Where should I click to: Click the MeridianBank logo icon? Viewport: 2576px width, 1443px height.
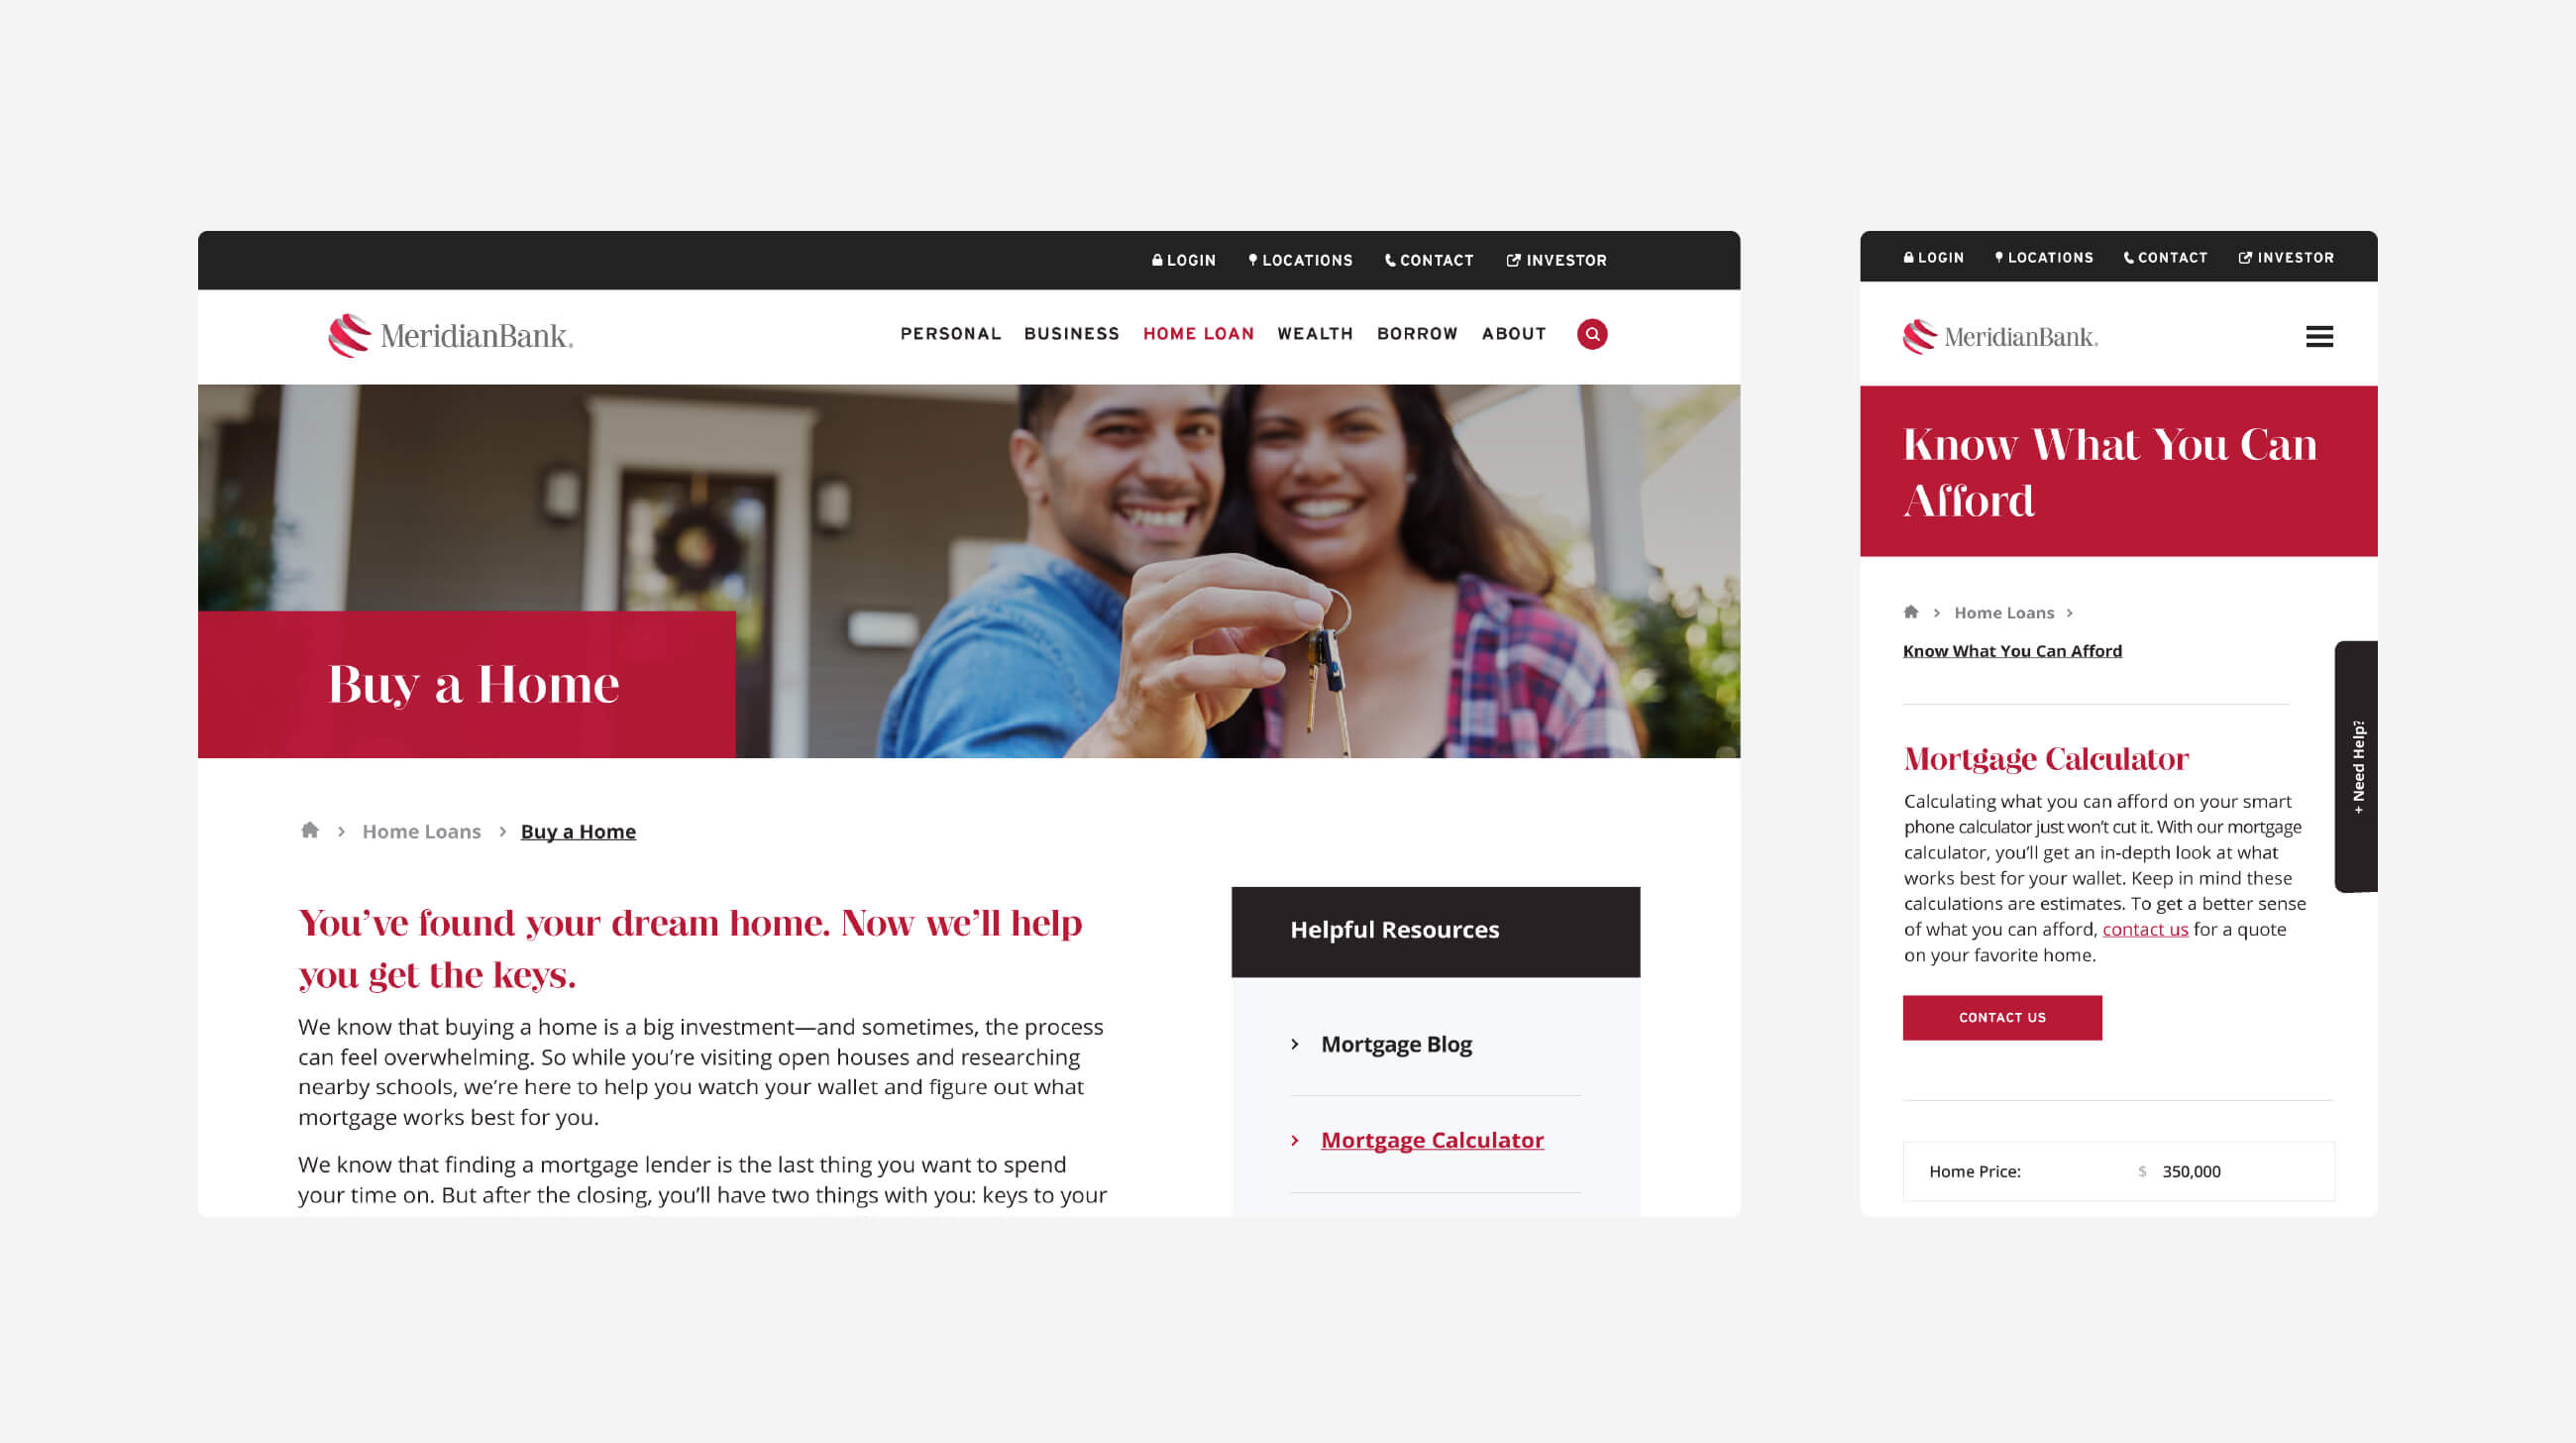coord(349,335)
